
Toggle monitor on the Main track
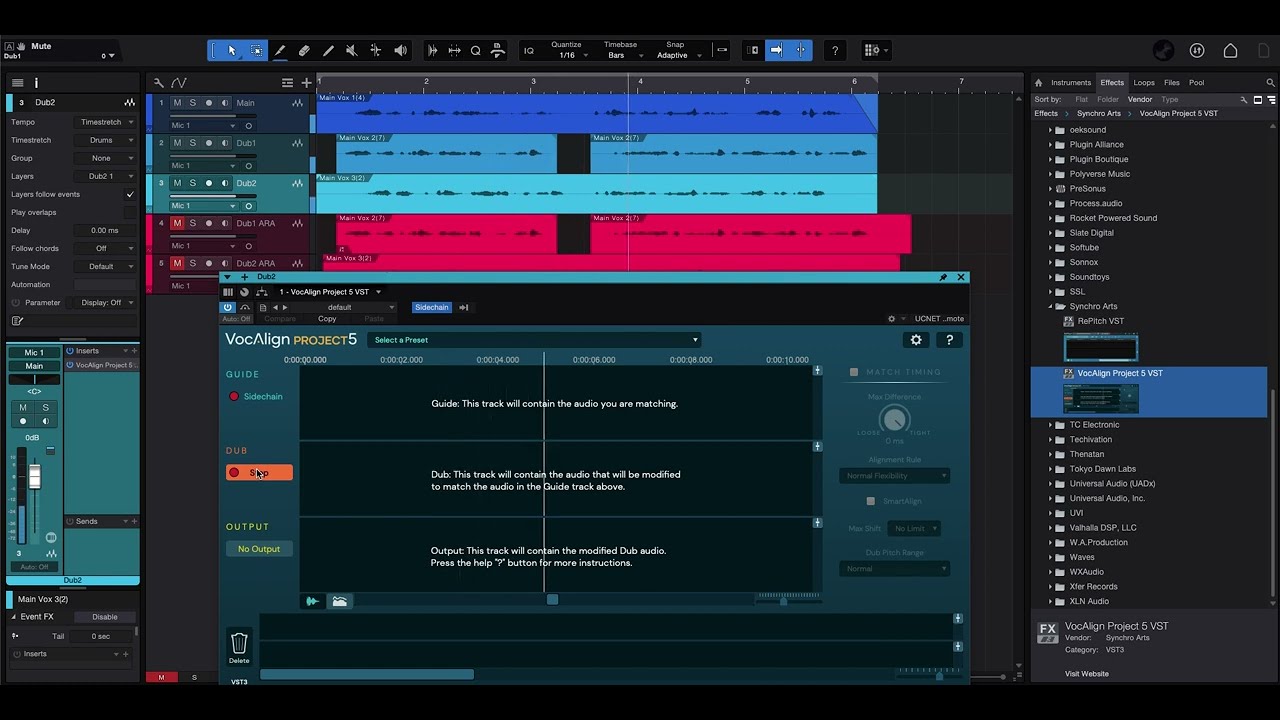click(x=225, y=103)
